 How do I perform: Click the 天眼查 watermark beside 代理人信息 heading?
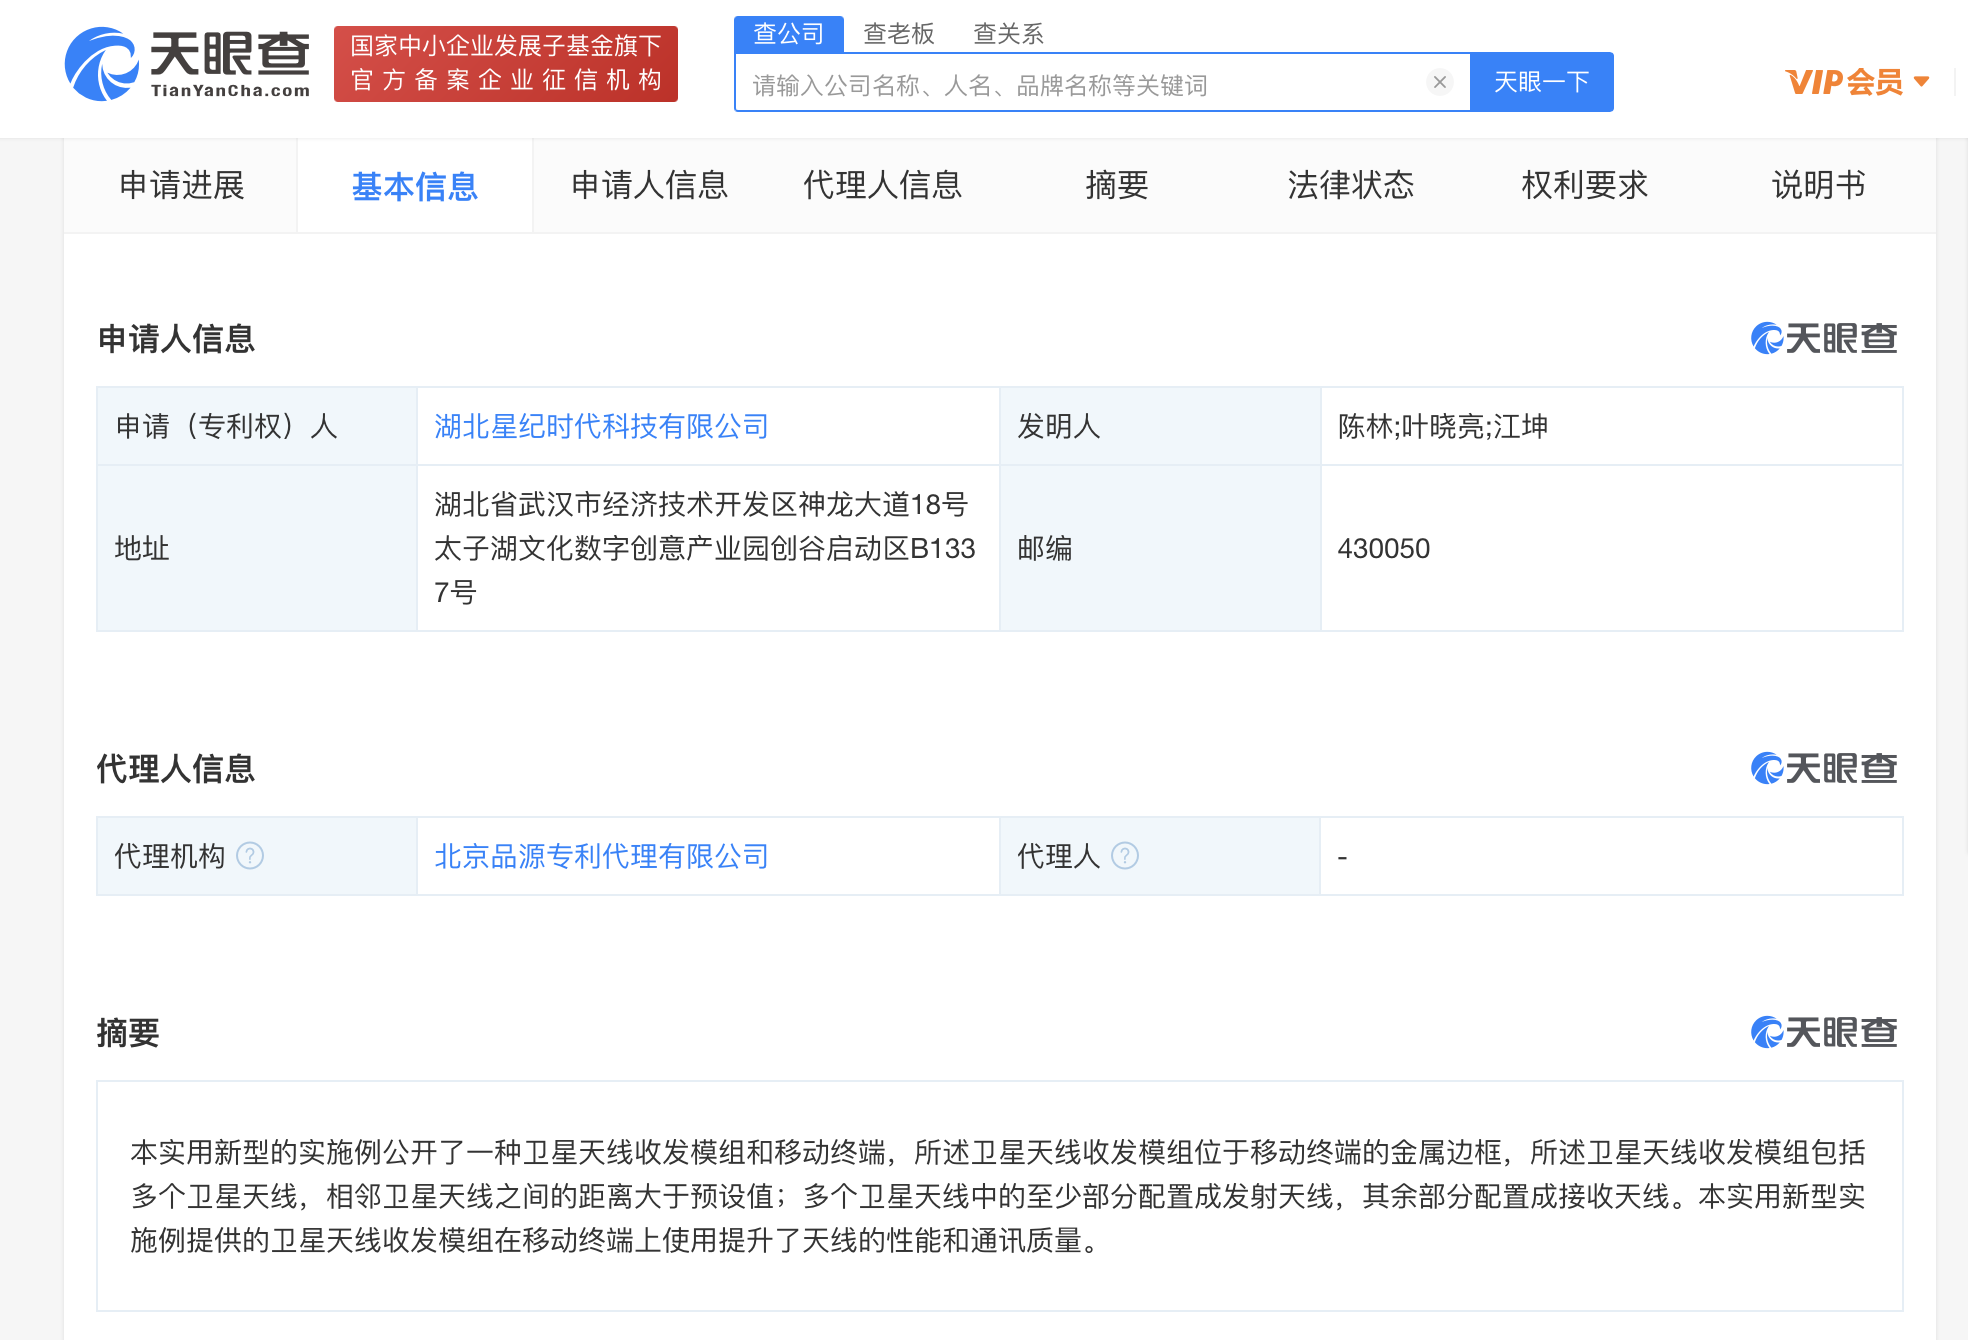tap(1823, 769)
